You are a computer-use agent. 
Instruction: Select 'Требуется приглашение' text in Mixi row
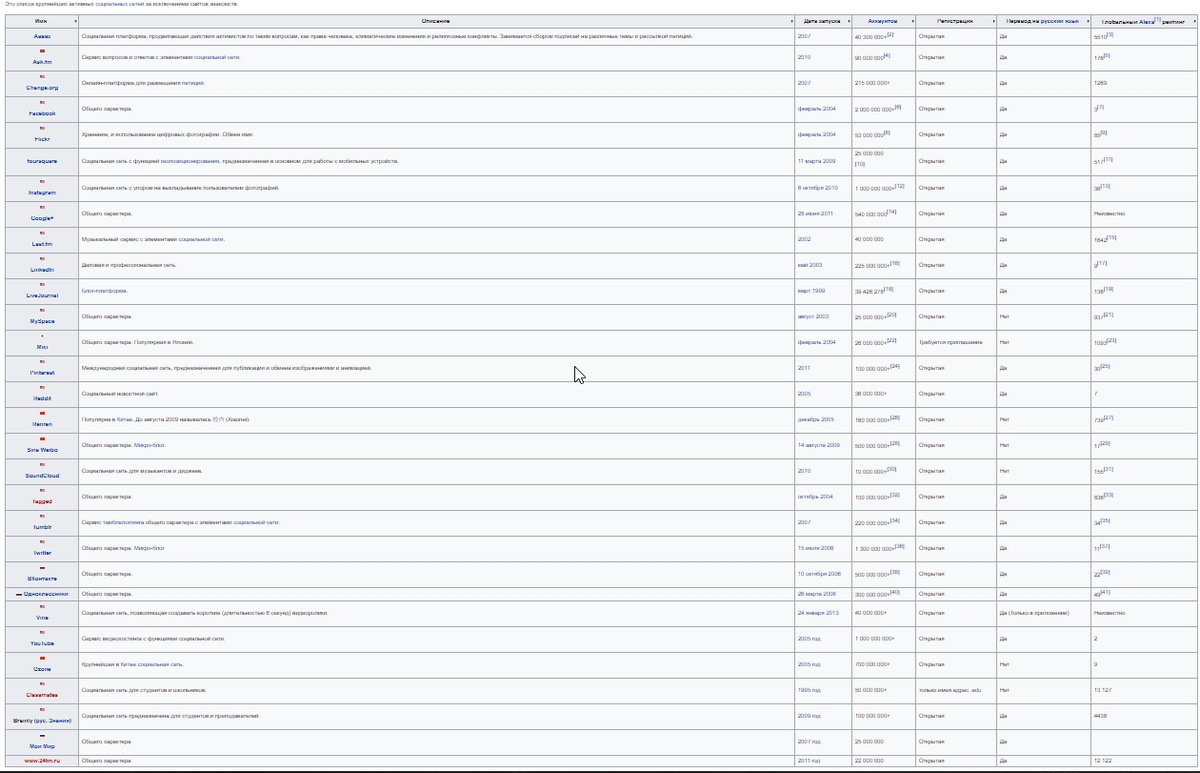(x=951, y=343)
